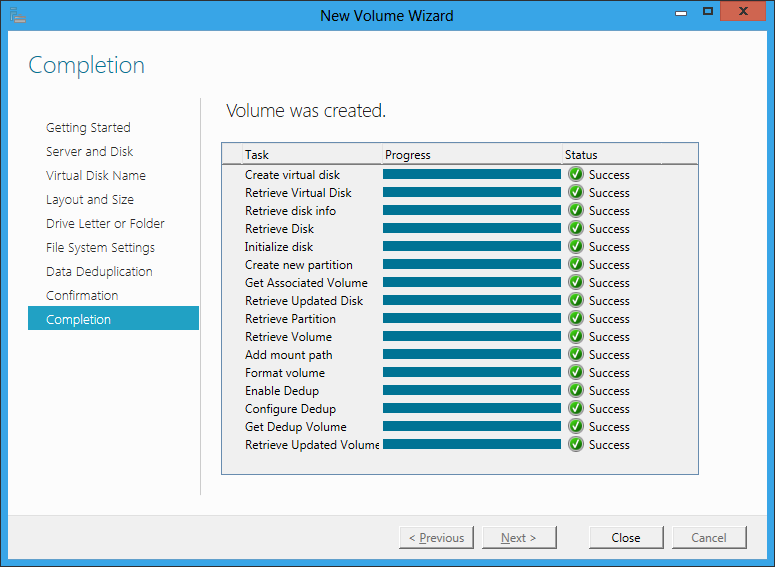The width and height of the screenshot is (775, 567).
Task: Click the green check icon beside Format volume
Action: (x=575, y=372)
